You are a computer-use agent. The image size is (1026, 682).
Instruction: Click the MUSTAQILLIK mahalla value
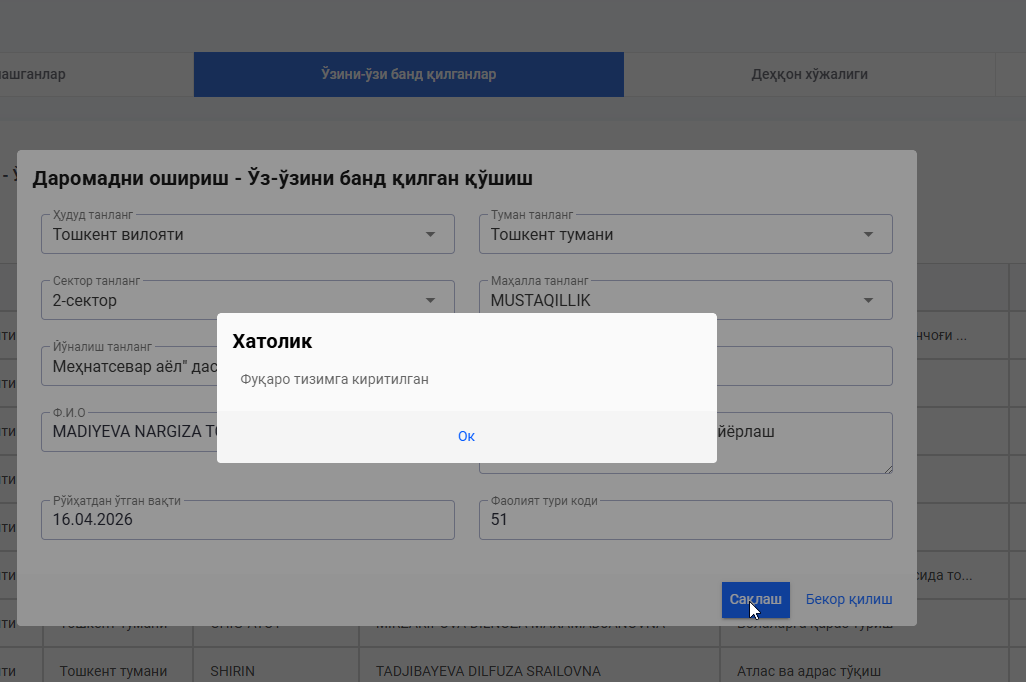pos(540,300)
